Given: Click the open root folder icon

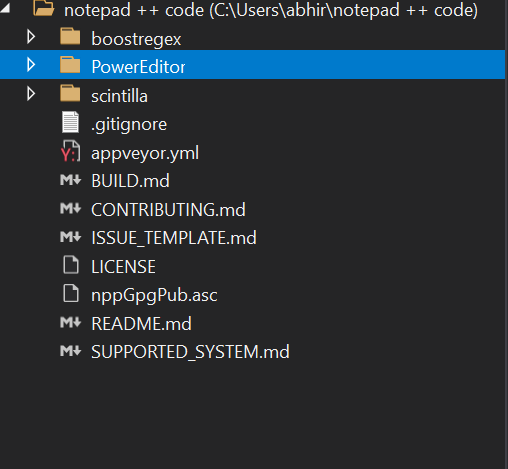Looking at the screenshot, I should coord(44,8).
